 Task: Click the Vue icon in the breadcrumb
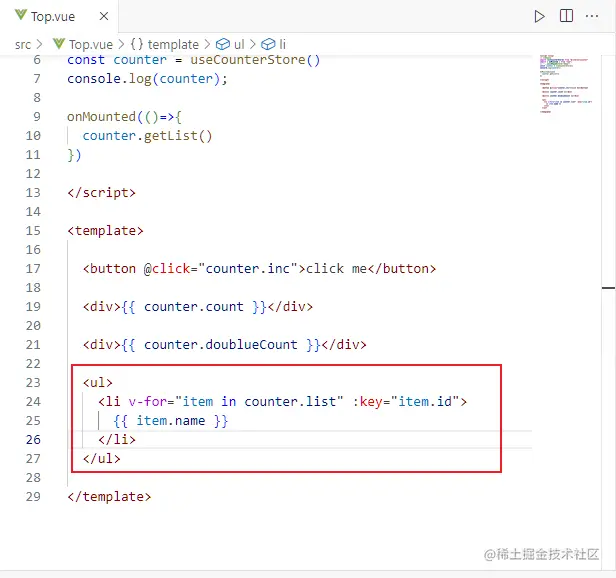pyautogui.click(x=59, y=44)
